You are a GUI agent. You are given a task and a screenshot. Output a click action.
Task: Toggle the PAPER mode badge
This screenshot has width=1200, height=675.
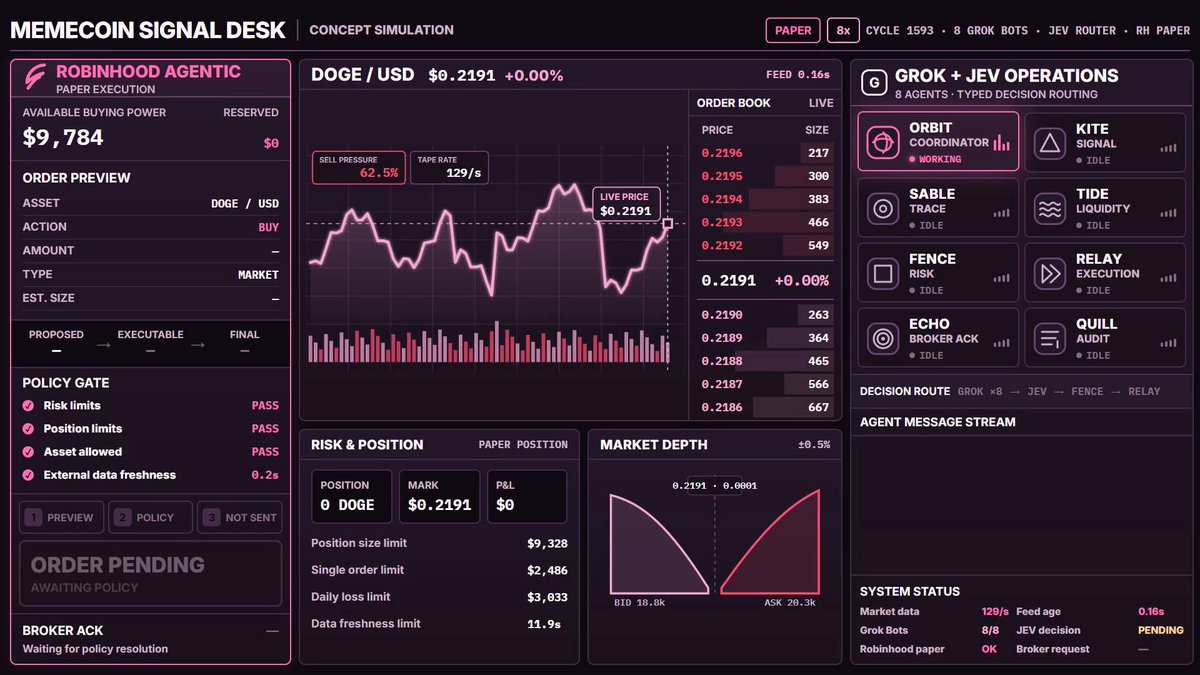[793, 30]
